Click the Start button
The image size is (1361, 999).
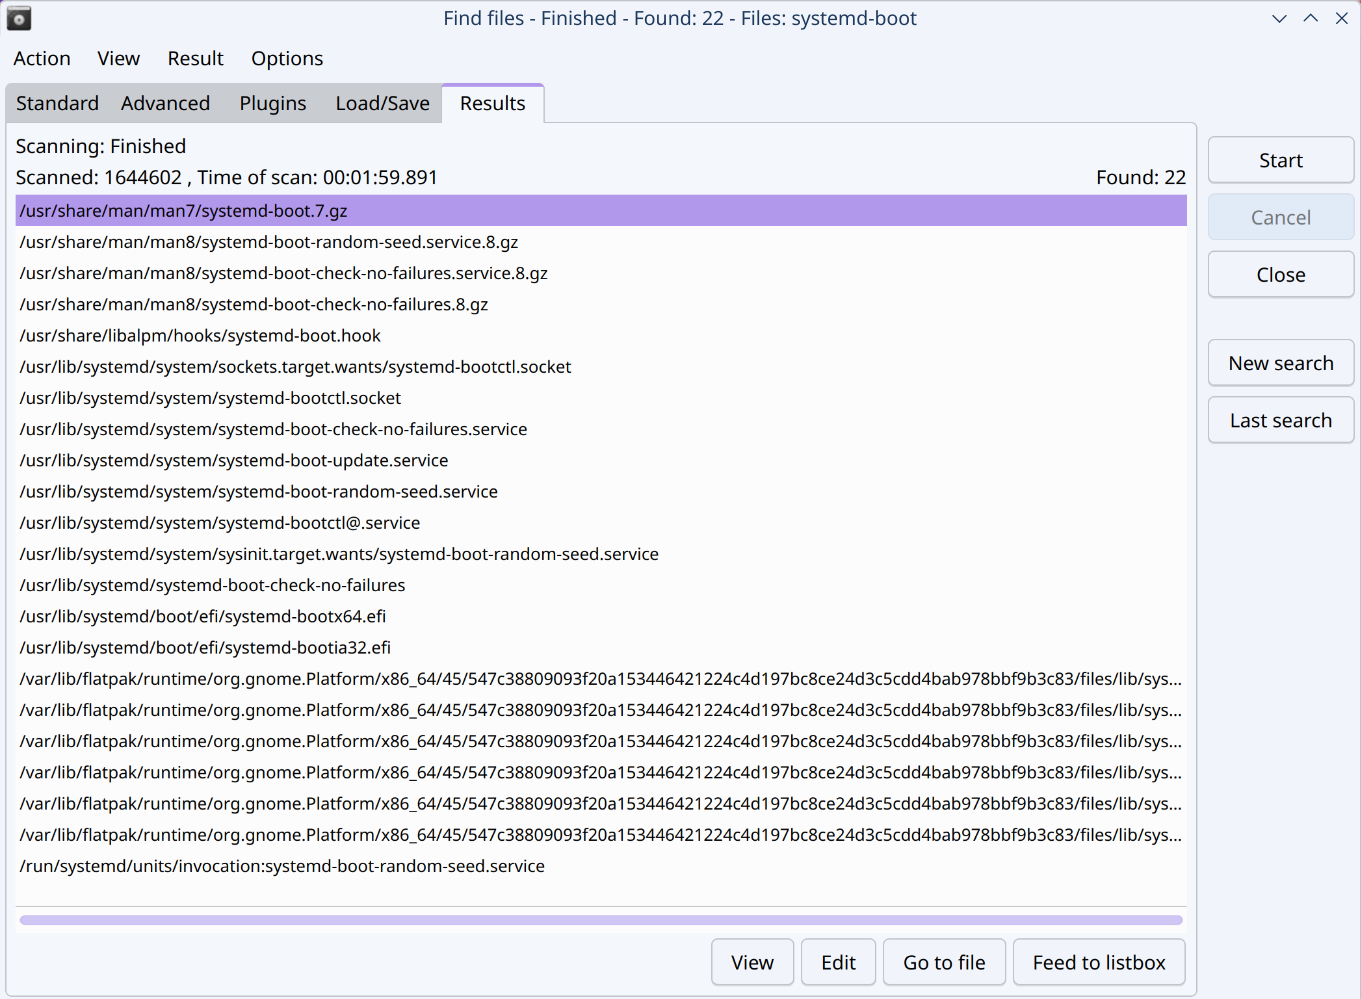[x=1281, y=160]
